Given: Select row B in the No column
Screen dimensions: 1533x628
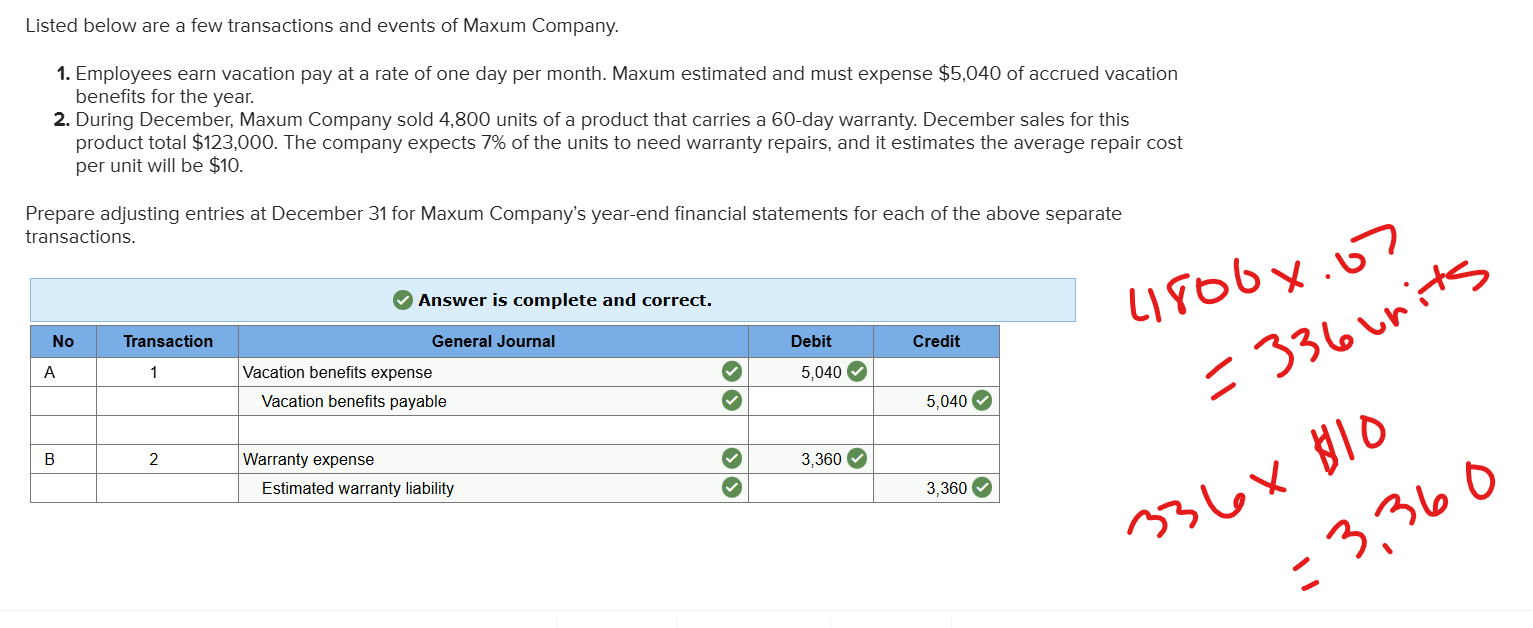Looking at the screenshot, I should point(63,459).
